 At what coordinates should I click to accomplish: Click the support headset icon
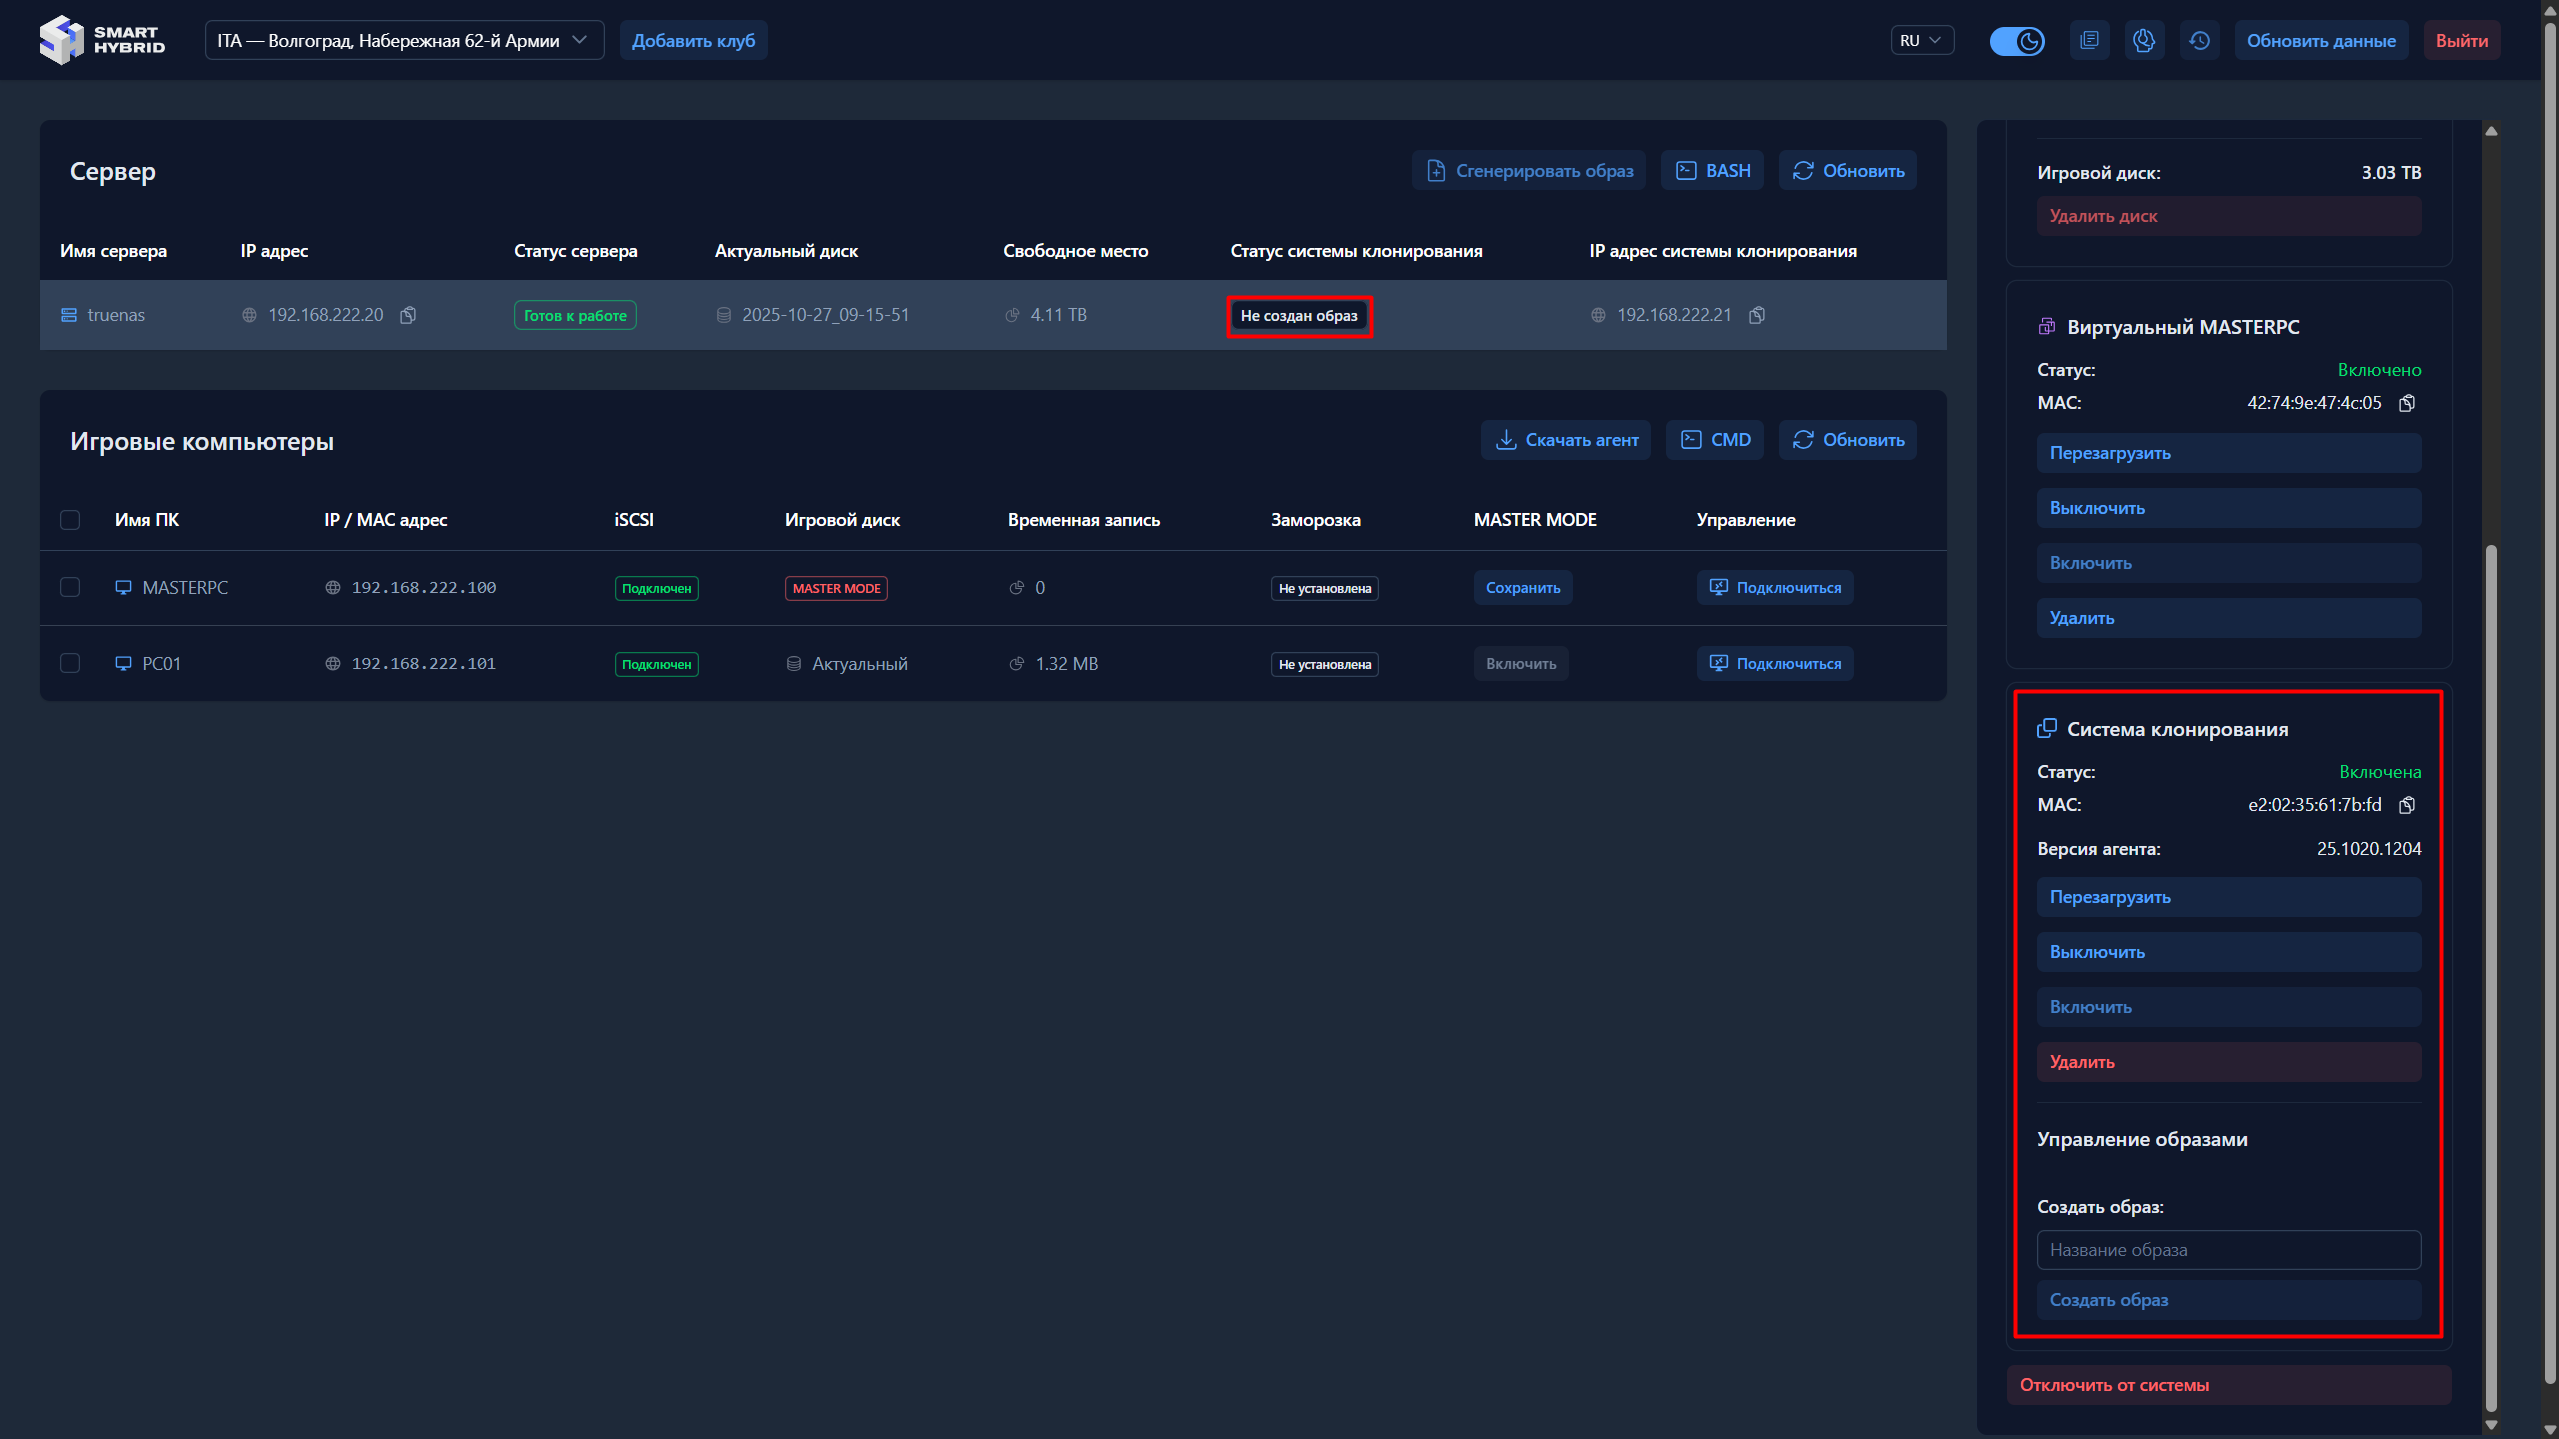[2143, 41]
